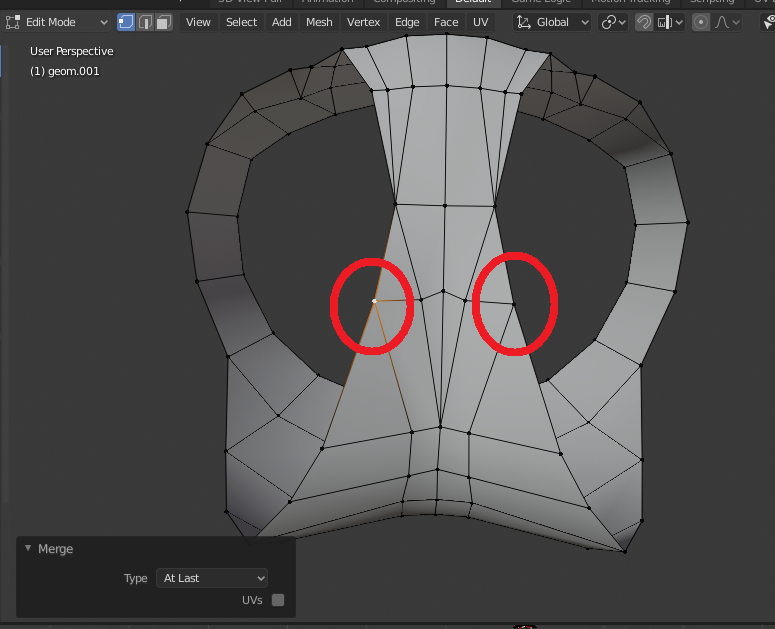775x629 pixels.
Task: Open the UV menu
Action: [x=480, y=22]
